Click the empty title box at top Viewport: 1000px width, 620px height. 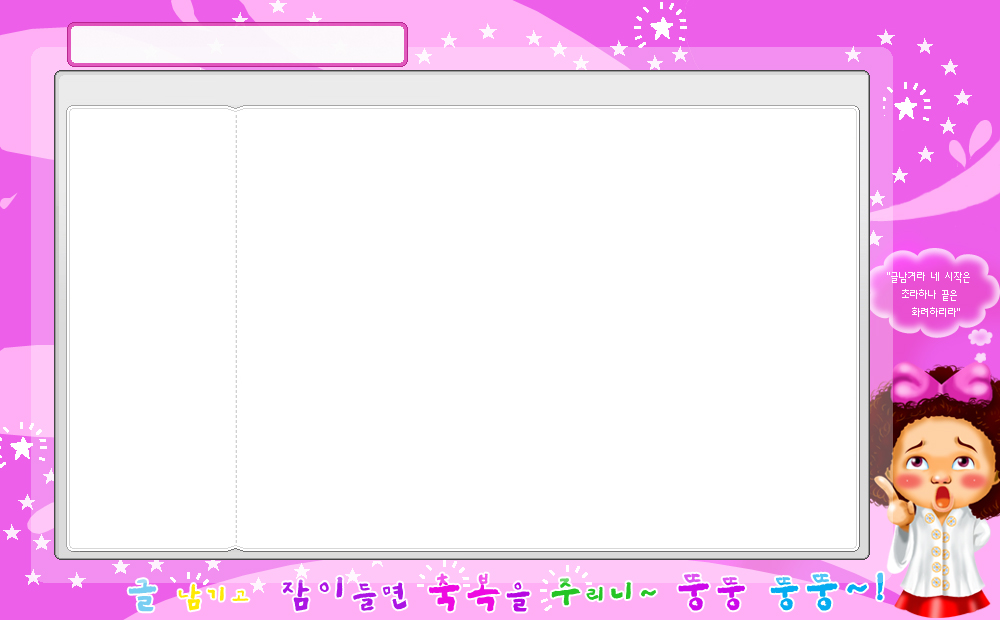(237, 45)
